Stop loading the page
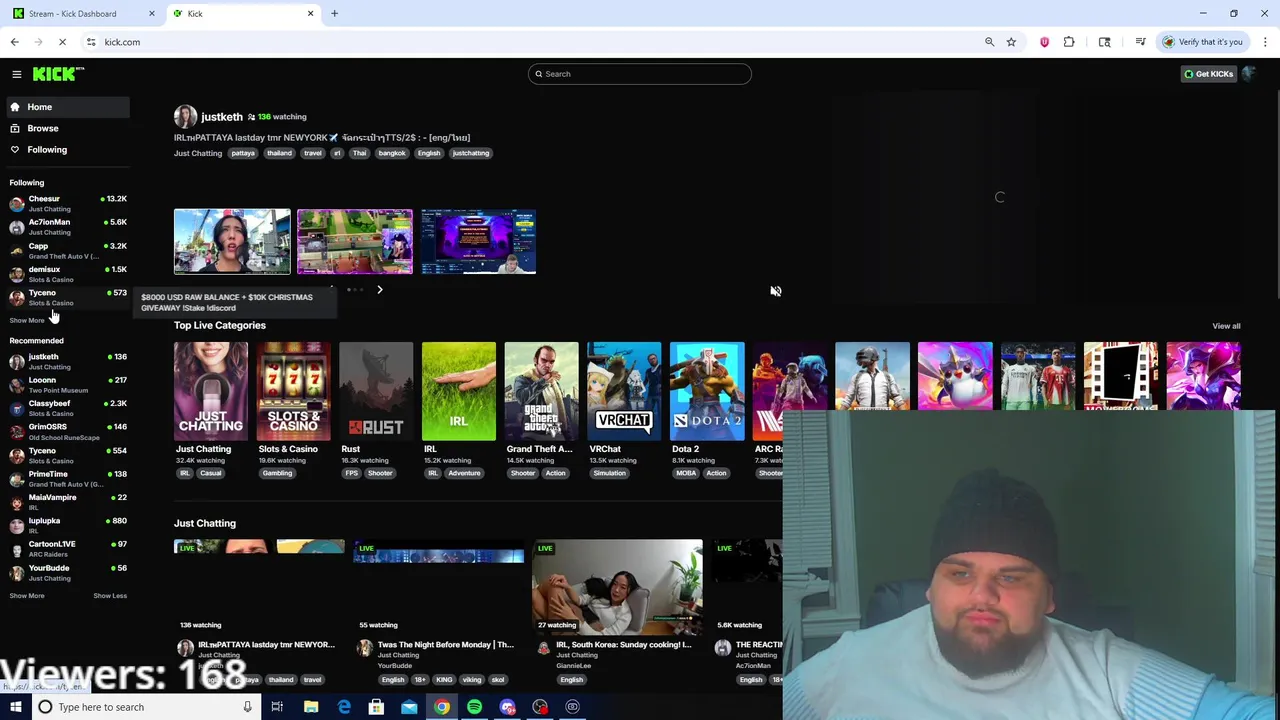 pos(62,42)
